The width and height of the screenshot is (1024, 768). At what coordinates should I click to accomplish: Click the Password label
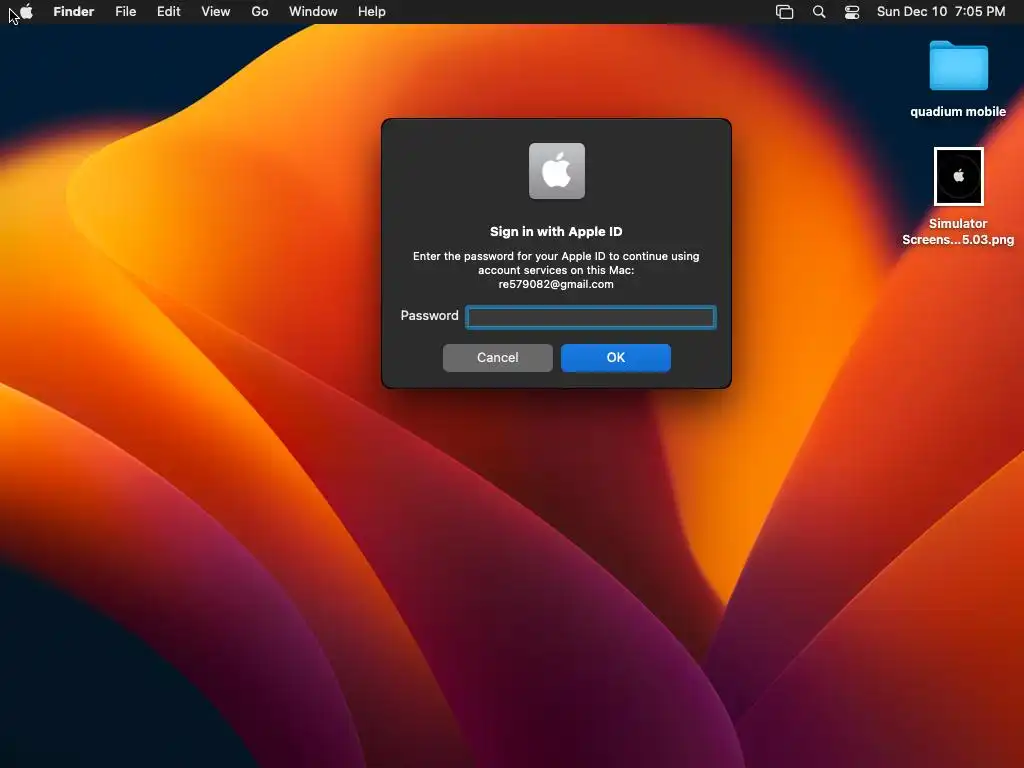[429, 315]
